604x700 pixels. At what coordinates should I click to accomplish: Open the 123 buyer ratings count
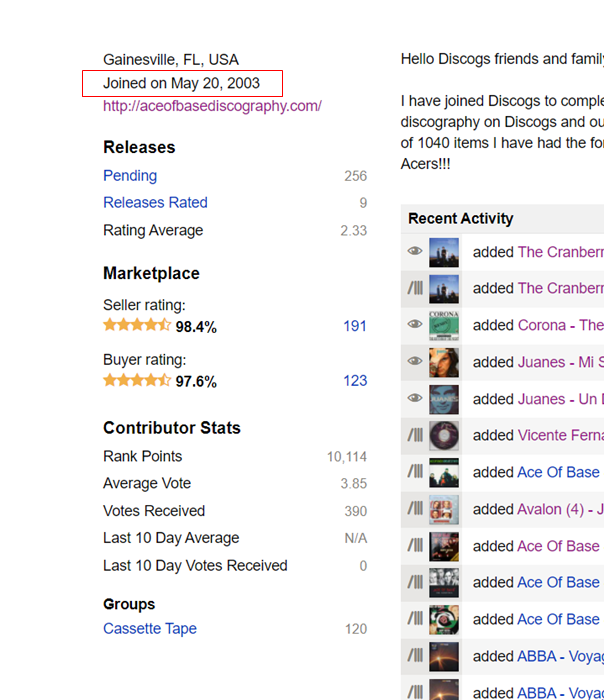pos(354,381)
